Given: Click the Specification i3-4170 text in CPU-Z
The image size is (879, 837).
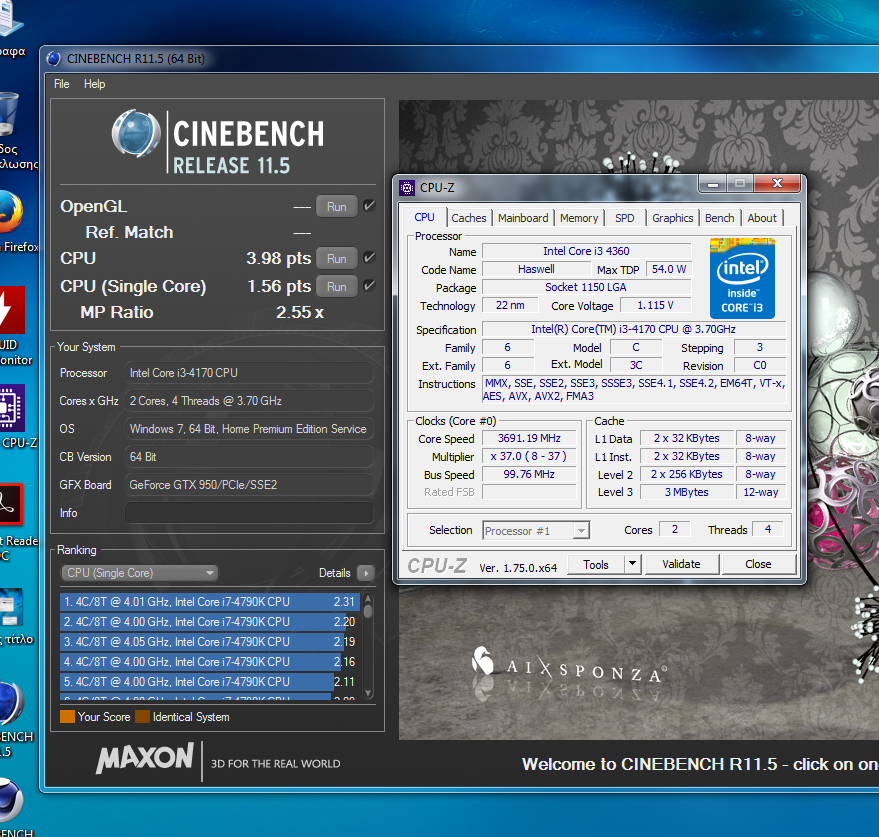Looking at the screenshot, I should 633,329.
